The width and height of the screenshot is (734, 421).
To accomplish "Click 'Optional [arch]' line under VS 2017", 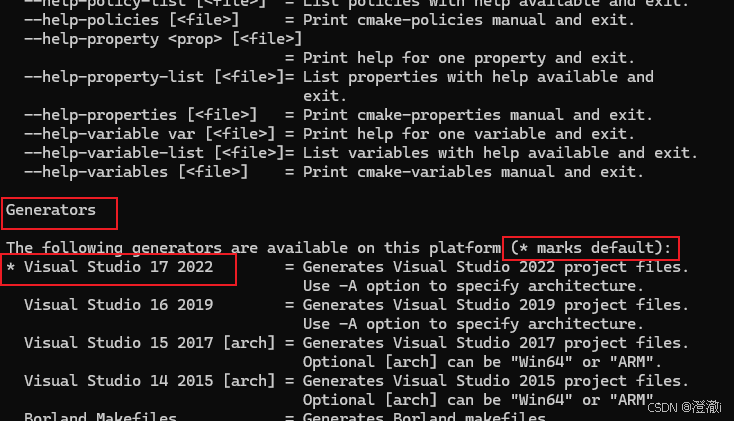I will click(x=482, y=362).
